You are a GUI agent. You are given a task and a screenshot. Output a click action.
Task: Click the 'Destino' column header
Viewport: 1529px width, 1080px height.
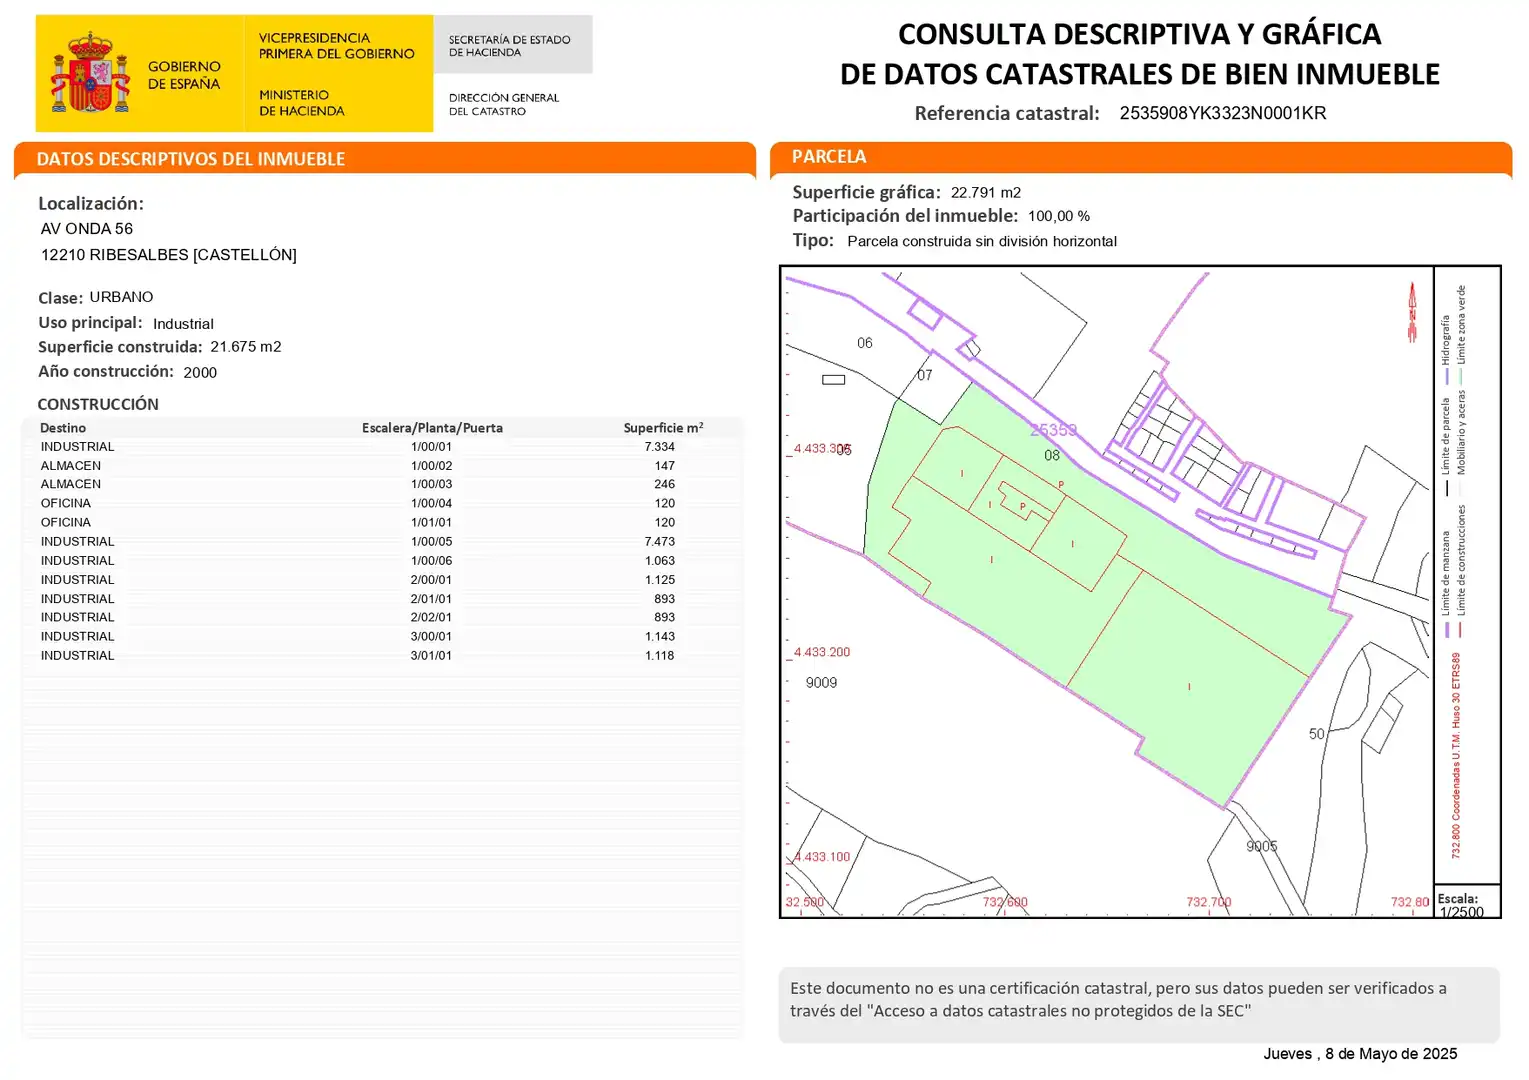[63, 428]
